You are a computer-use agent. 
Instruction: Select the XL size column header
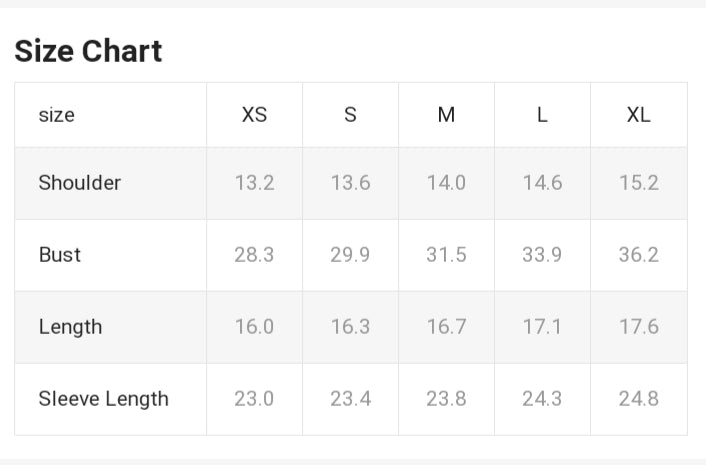coord(638,115)
